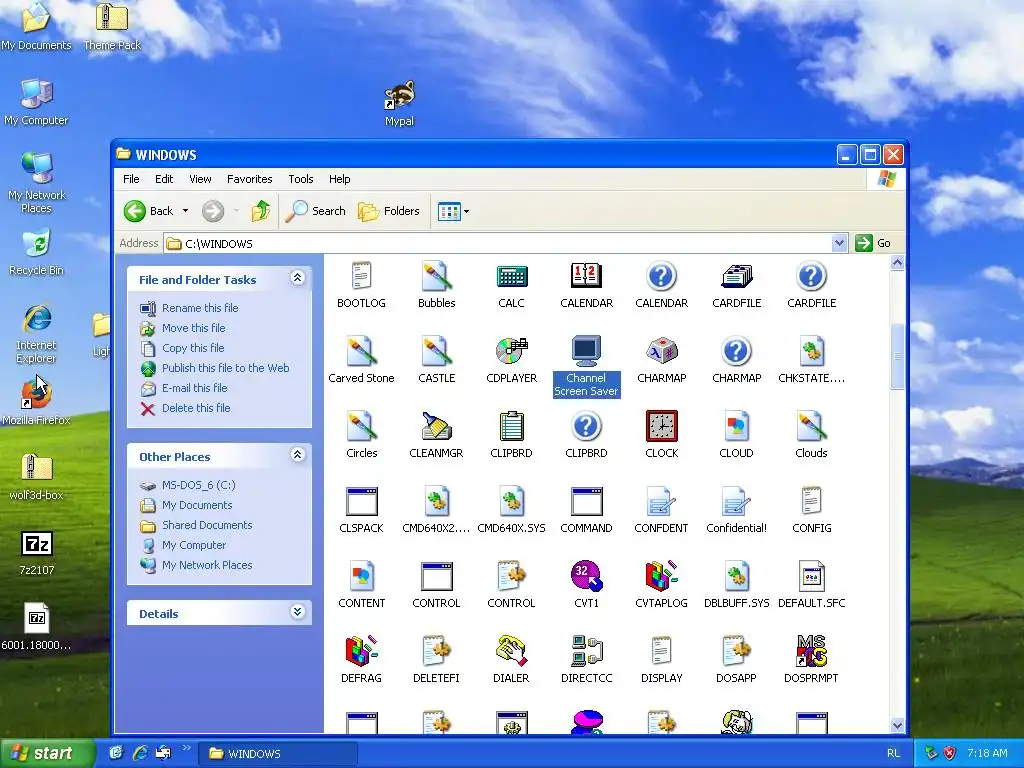This screenshot has width=1024, height=768.
Task: Open the Tools menu
Action: [x=300, y=179]
